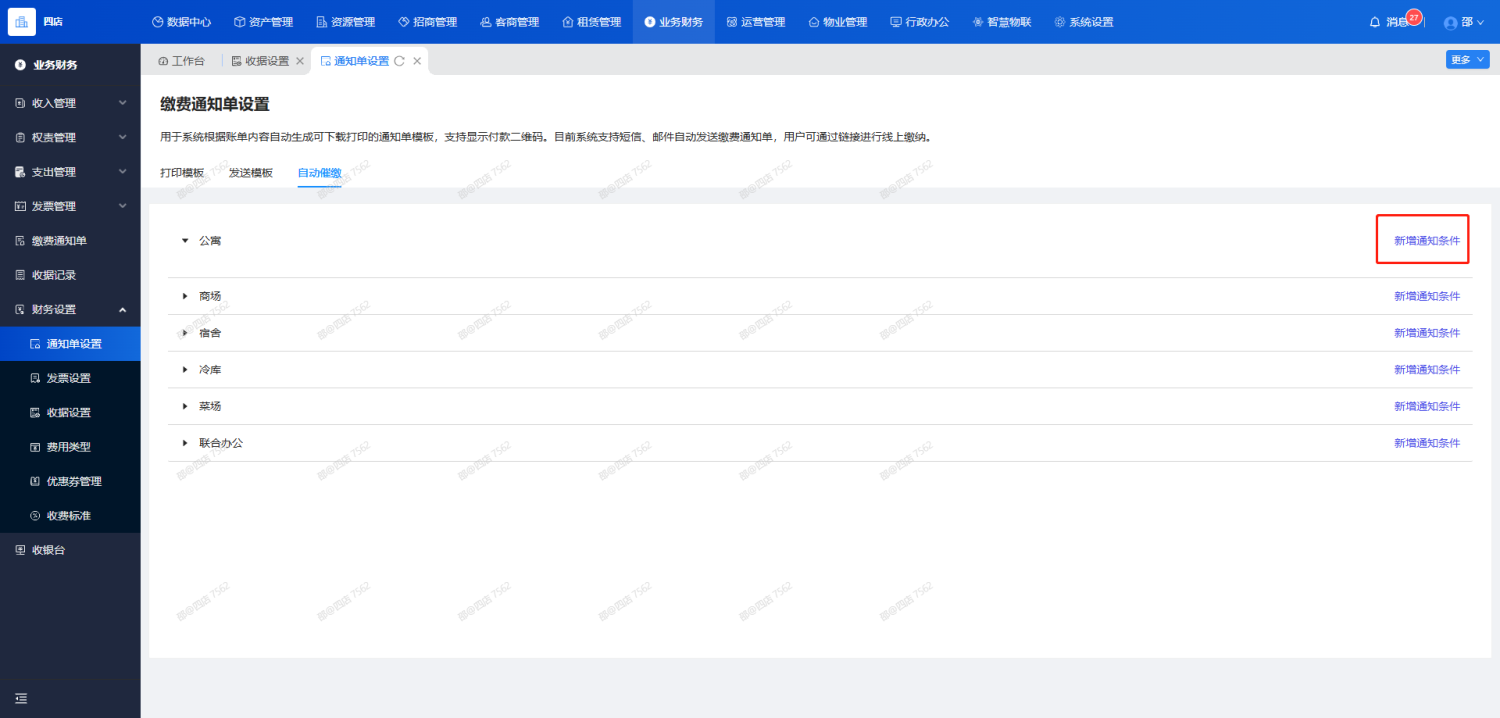The height and width of the screenshot is (718, 1500).
Task: Switch to the 发送模板 tab
Action: [x=250, y=173]
